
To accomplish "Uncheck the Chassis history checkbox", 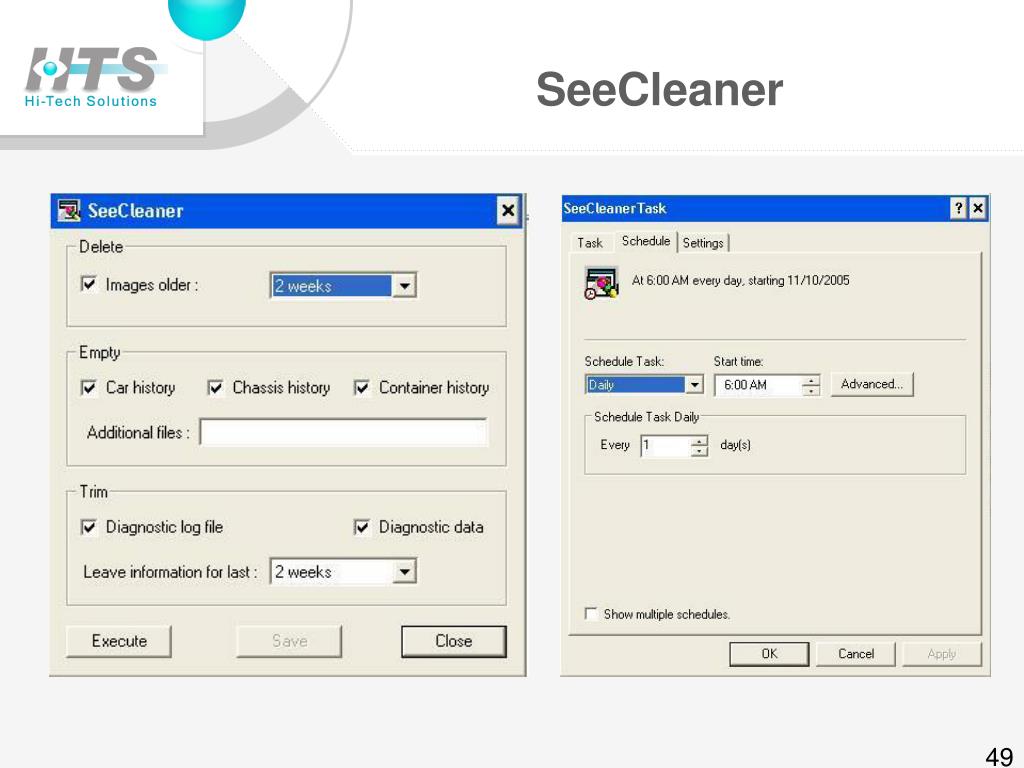I will (x=215, y=387).
